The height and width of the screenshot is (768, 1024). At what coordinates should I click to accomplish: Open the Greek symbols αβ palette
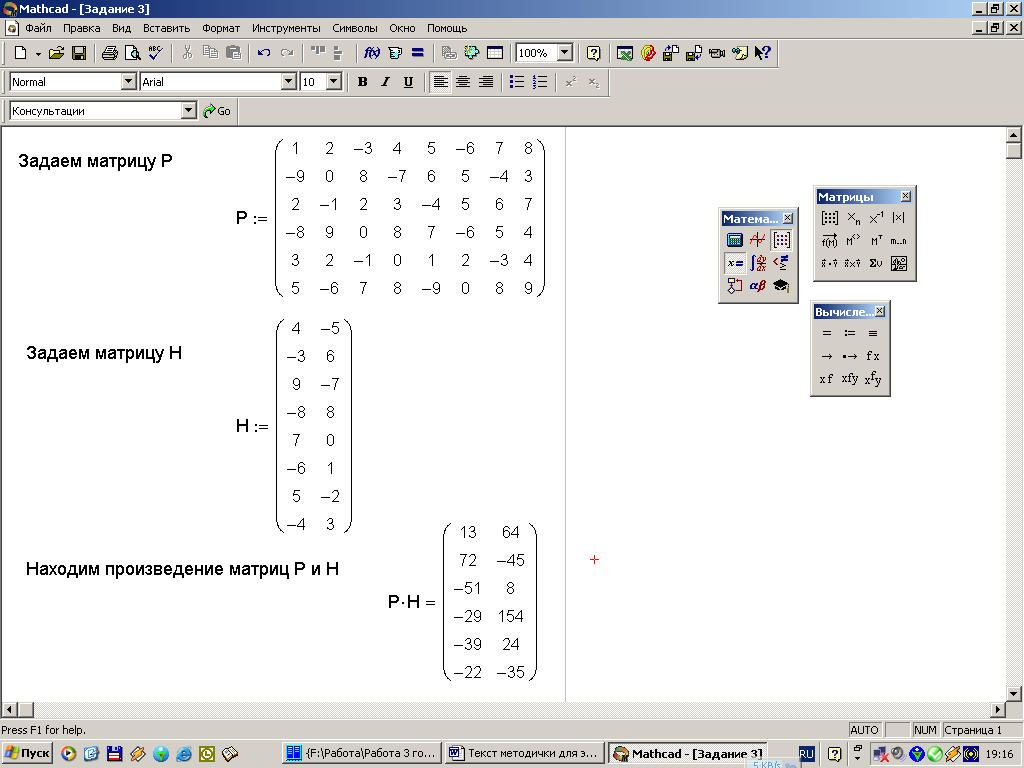[x=758, y=285]
